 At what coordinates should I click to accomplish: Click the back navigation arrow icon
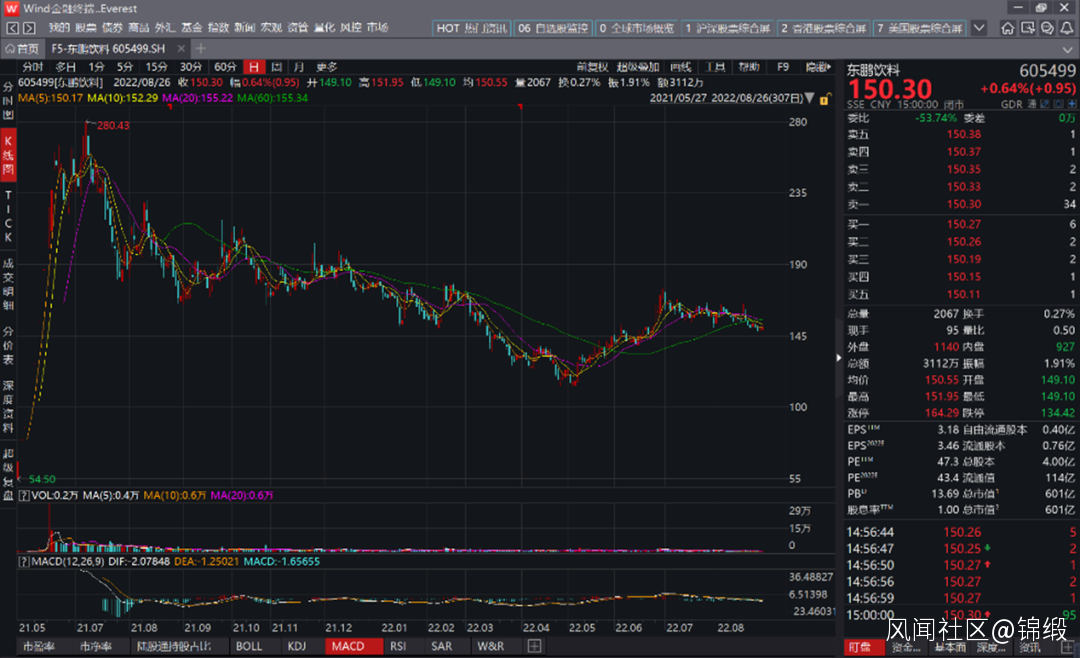pyautogui.click(x=12, y=28)
